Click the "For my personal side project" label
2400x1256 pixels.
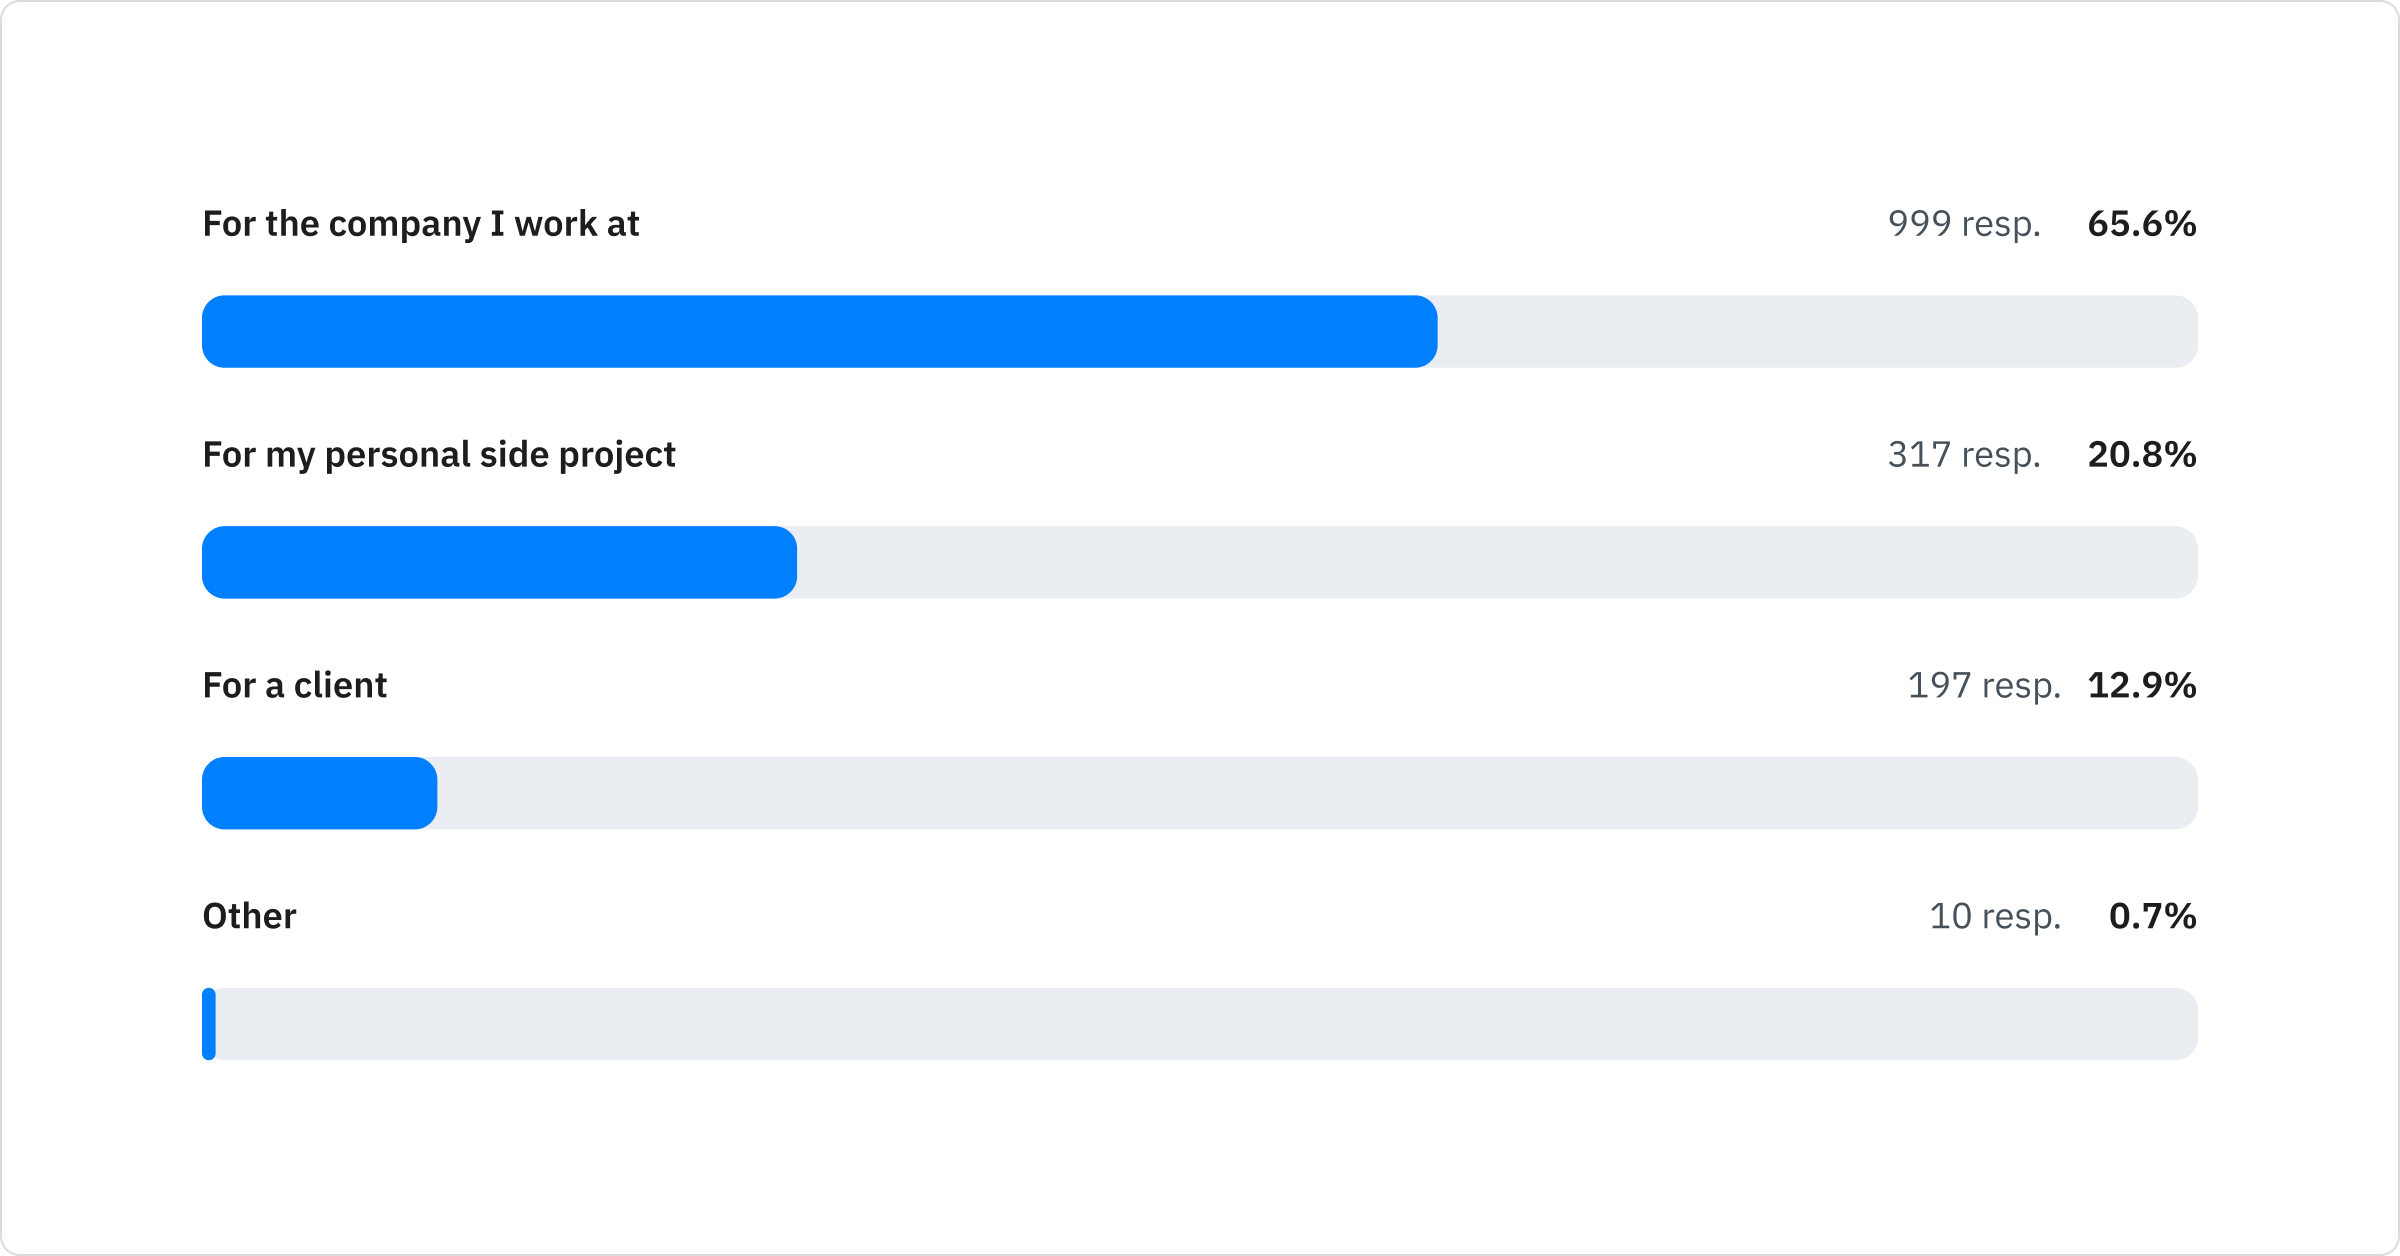click(x=438, y=455)
